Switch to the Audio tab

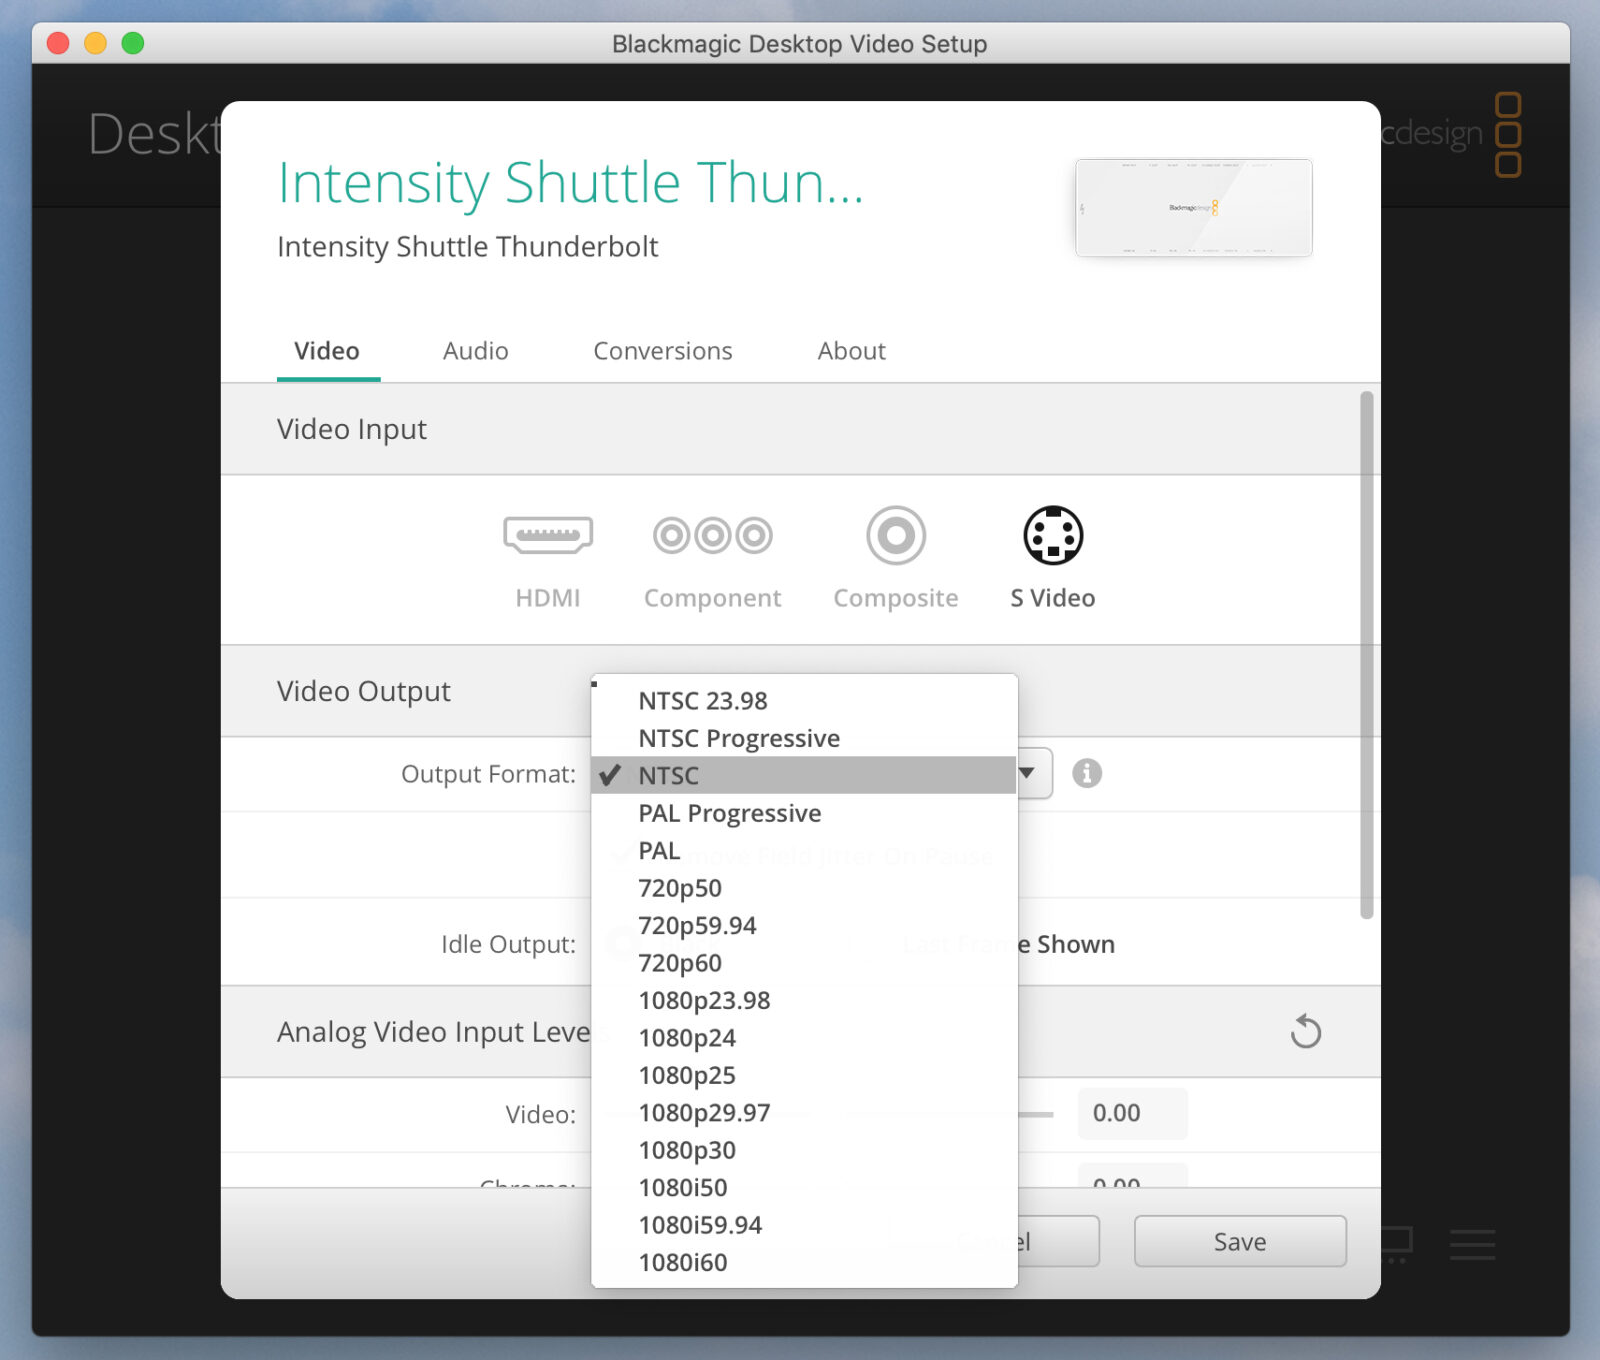click(475, 351)
